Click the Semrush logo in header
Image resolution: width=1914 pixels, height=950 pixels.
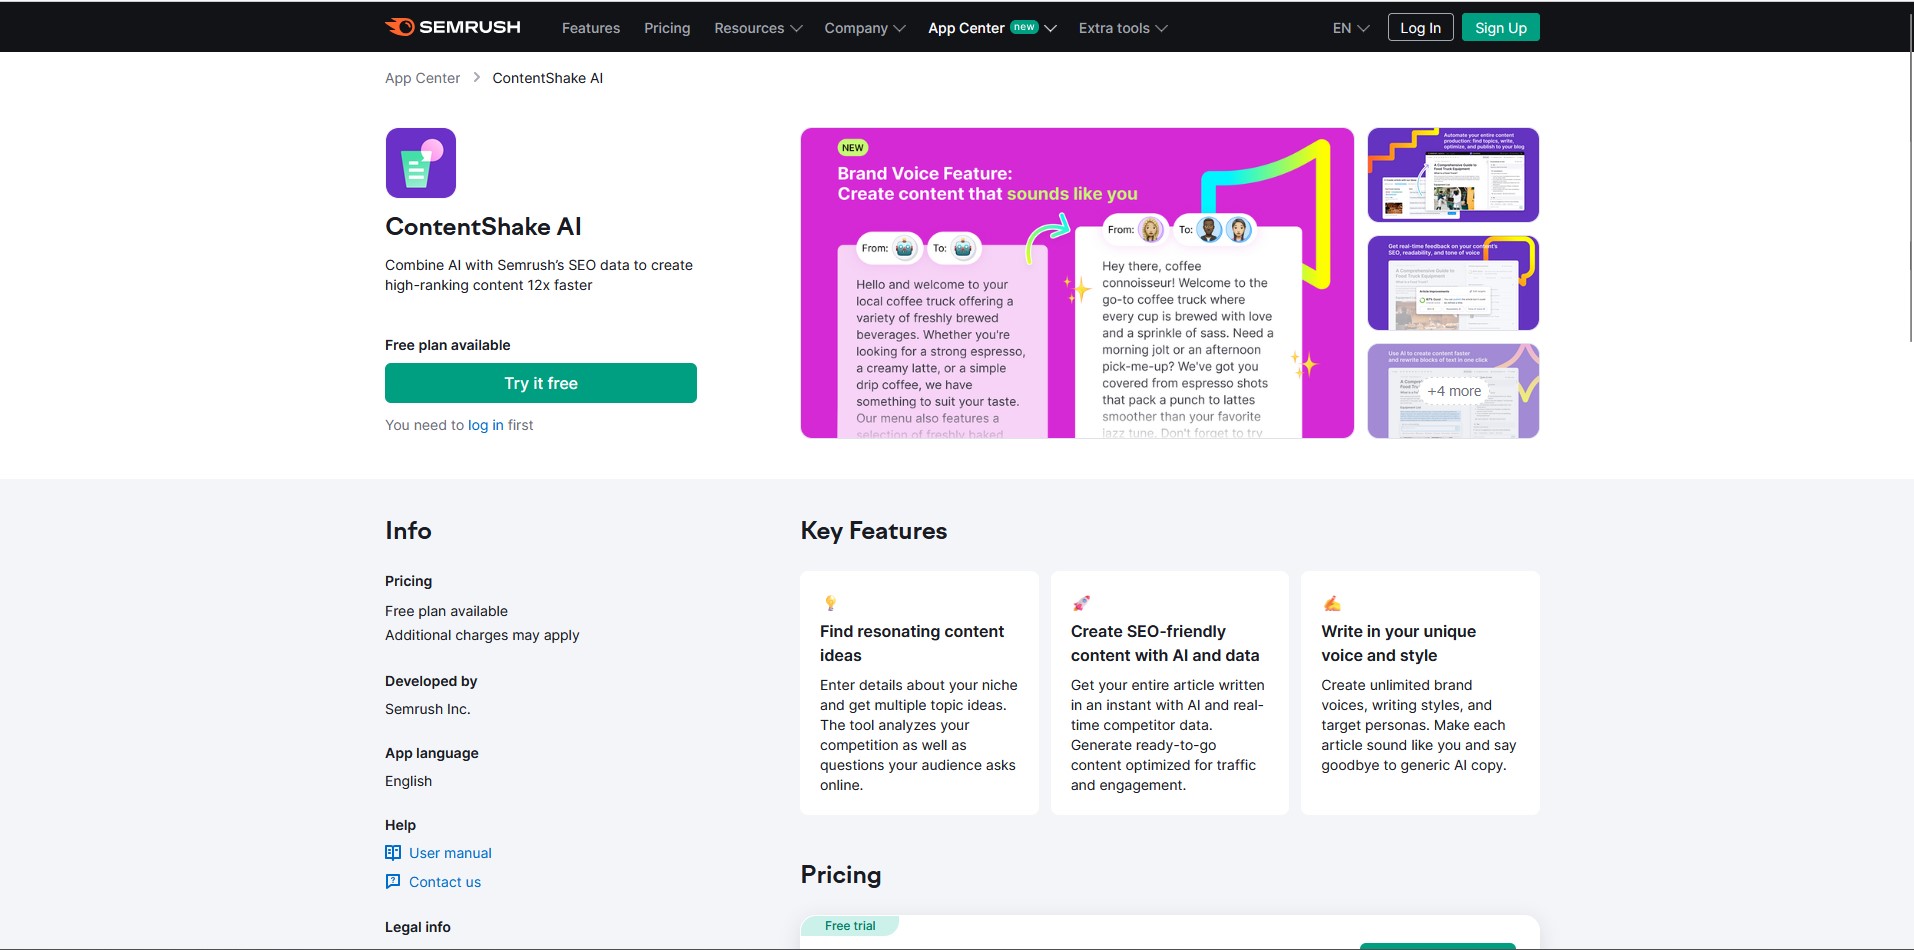pyautogui.click(x=453, y=27)
